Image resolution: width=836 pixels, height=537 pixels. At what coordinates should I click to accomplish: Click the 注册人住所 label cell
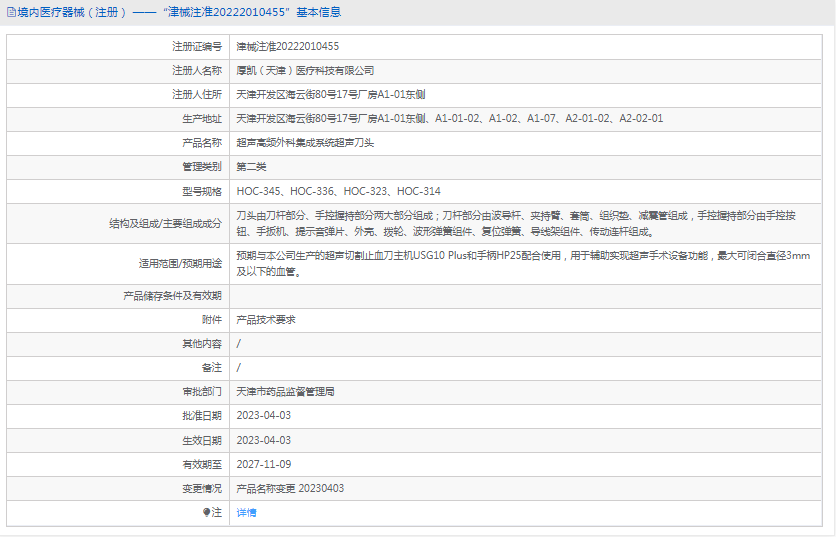(x=118, y=95)
